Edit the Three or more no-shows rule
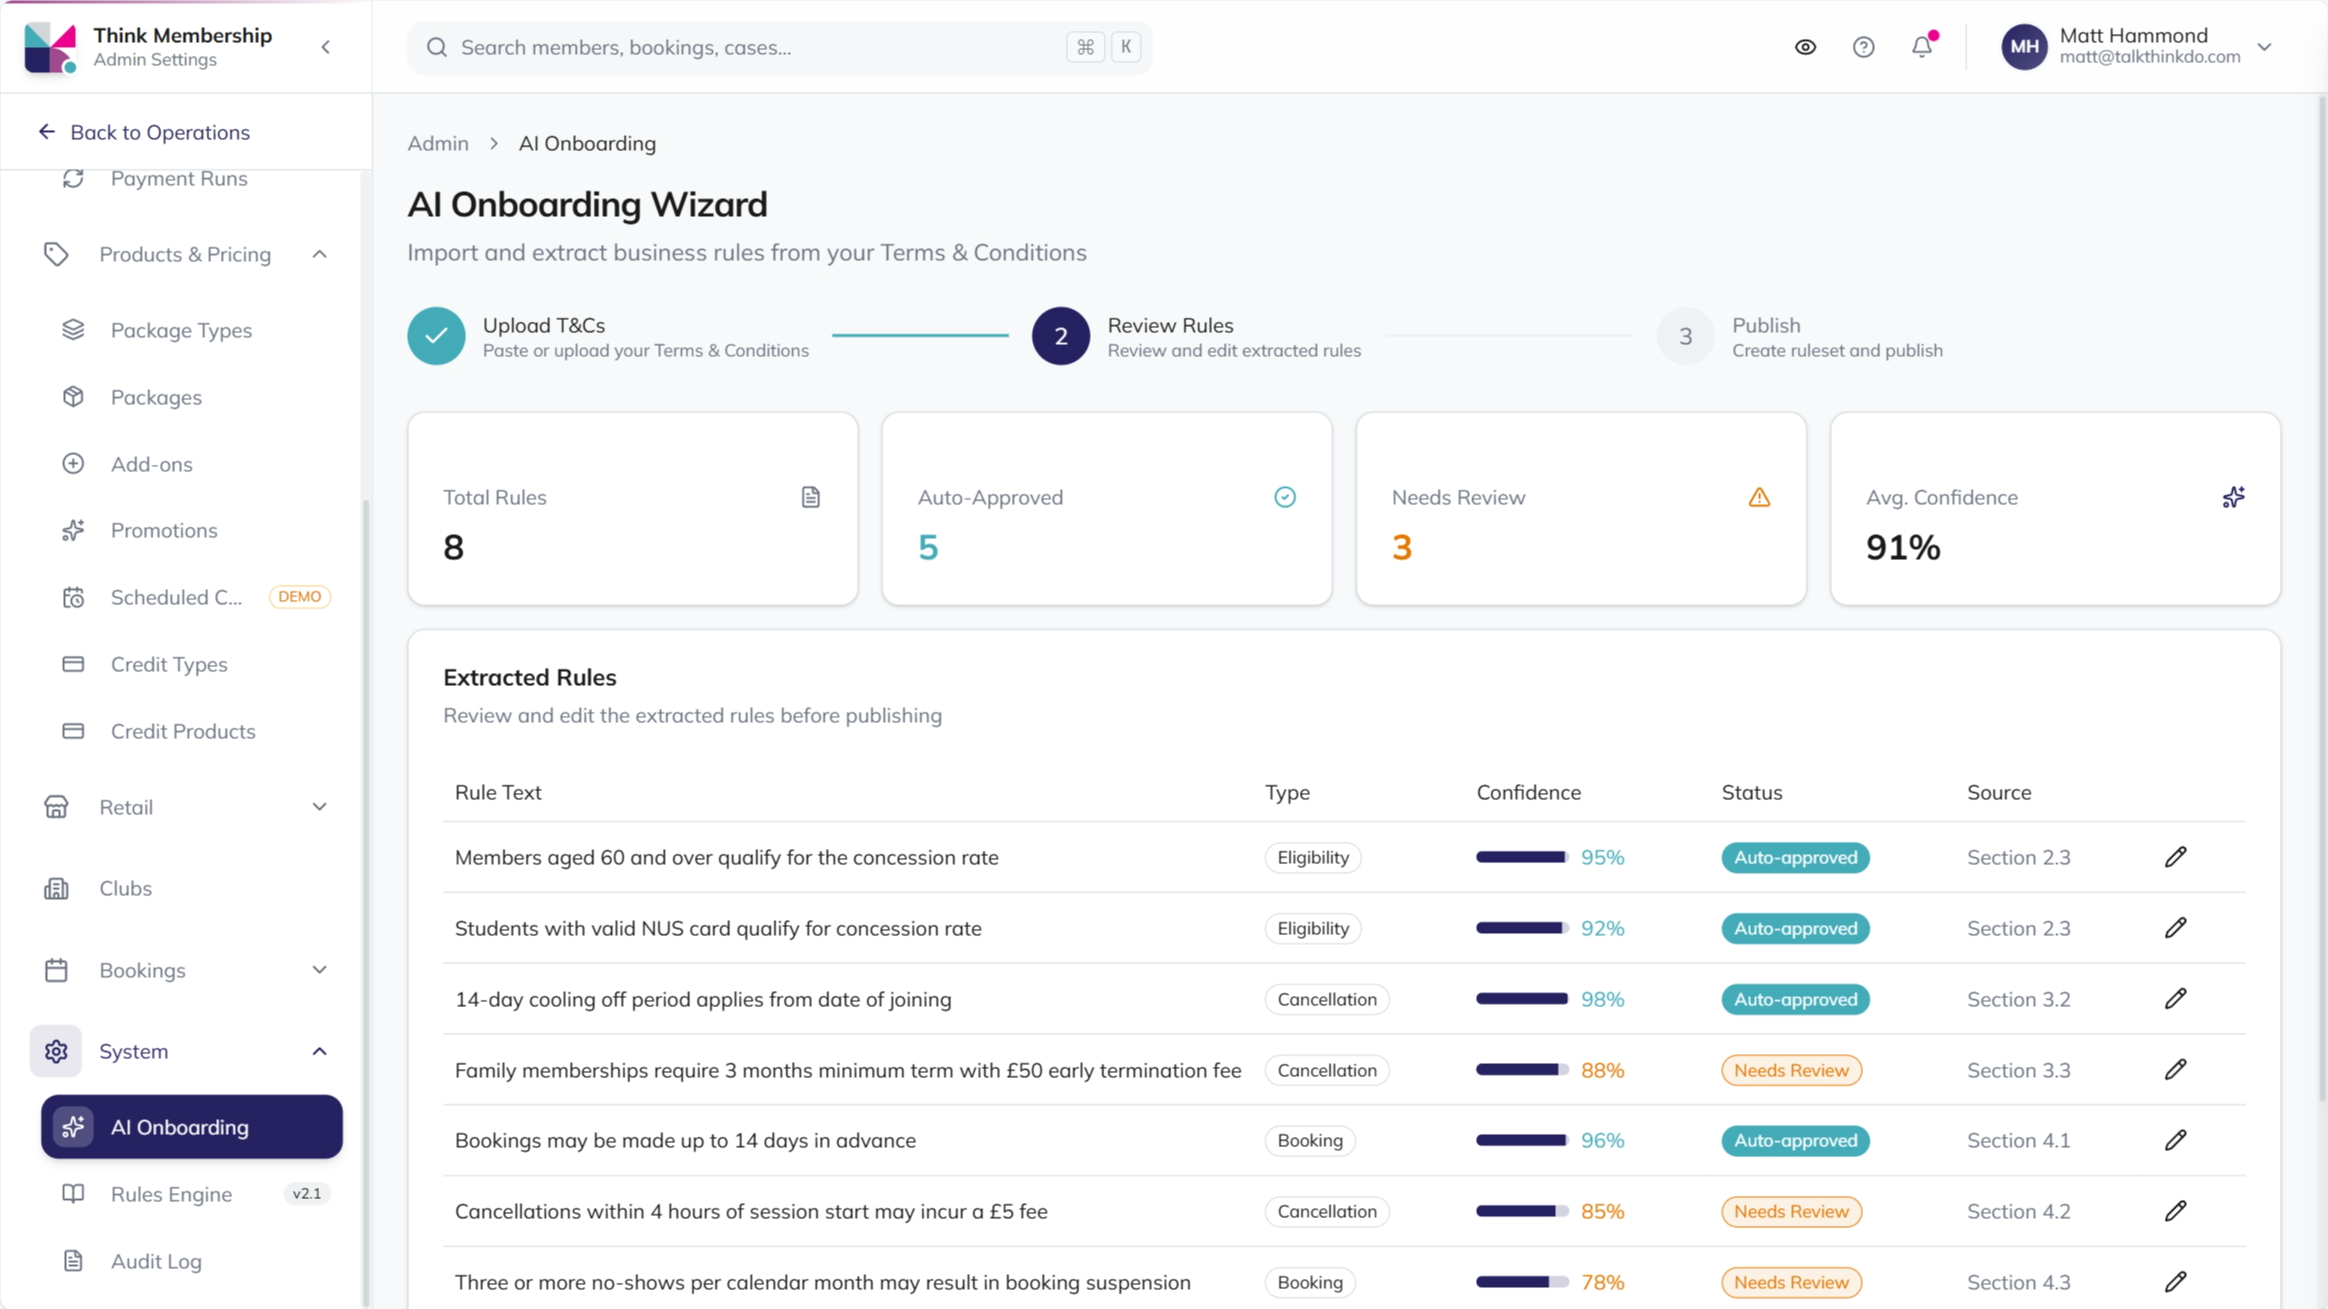The height and width of the screenshot is (1309, 2328). [2175, 1282]
